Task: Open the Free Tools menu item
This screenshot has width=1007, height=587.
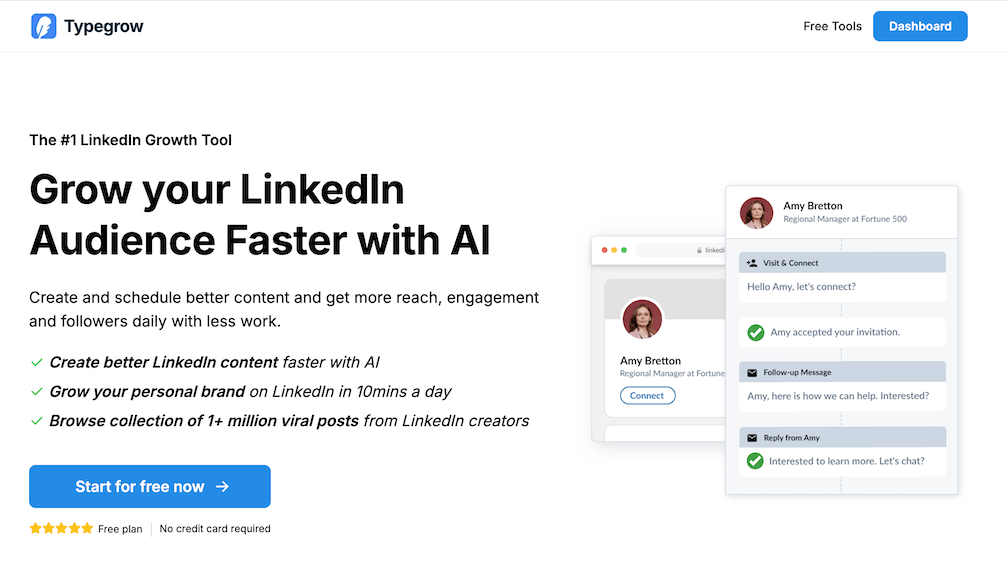Action: 832,26
